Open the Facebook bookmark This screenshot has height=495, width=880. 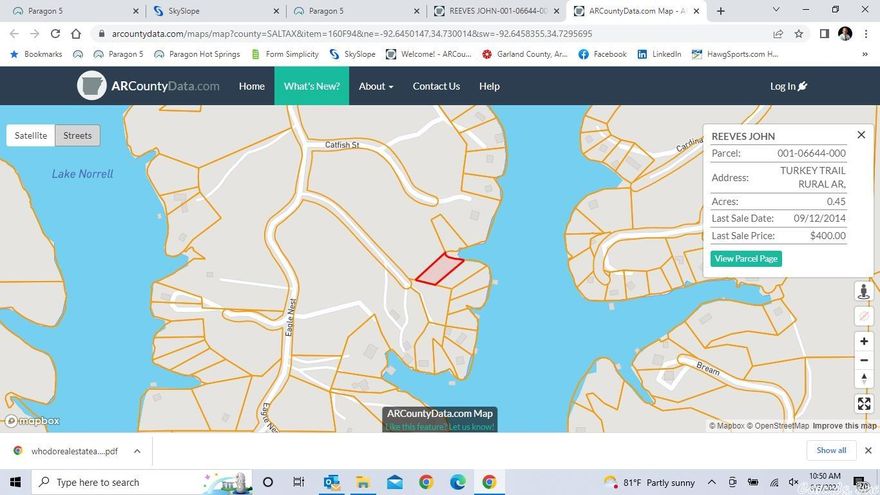click(602, 54)
